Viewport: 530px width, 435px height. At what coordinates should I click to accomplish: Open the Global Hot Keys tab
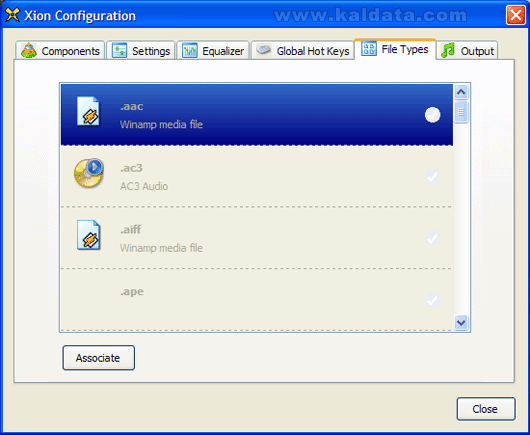(303, 50)
